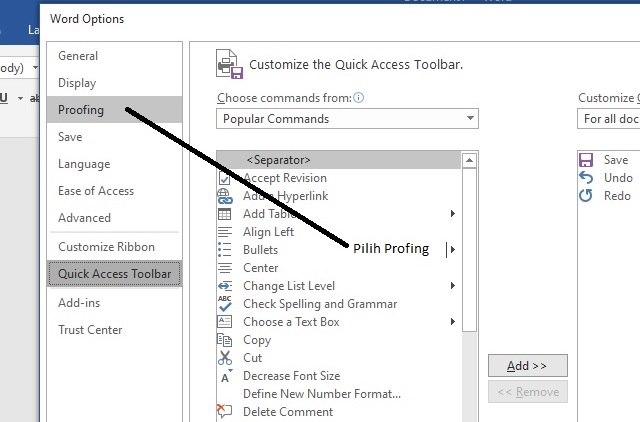Image resolution: width=640 pixels, height=422 pixels.
Task: Click the Align Left icon in command list
Action: pos(224,232)
